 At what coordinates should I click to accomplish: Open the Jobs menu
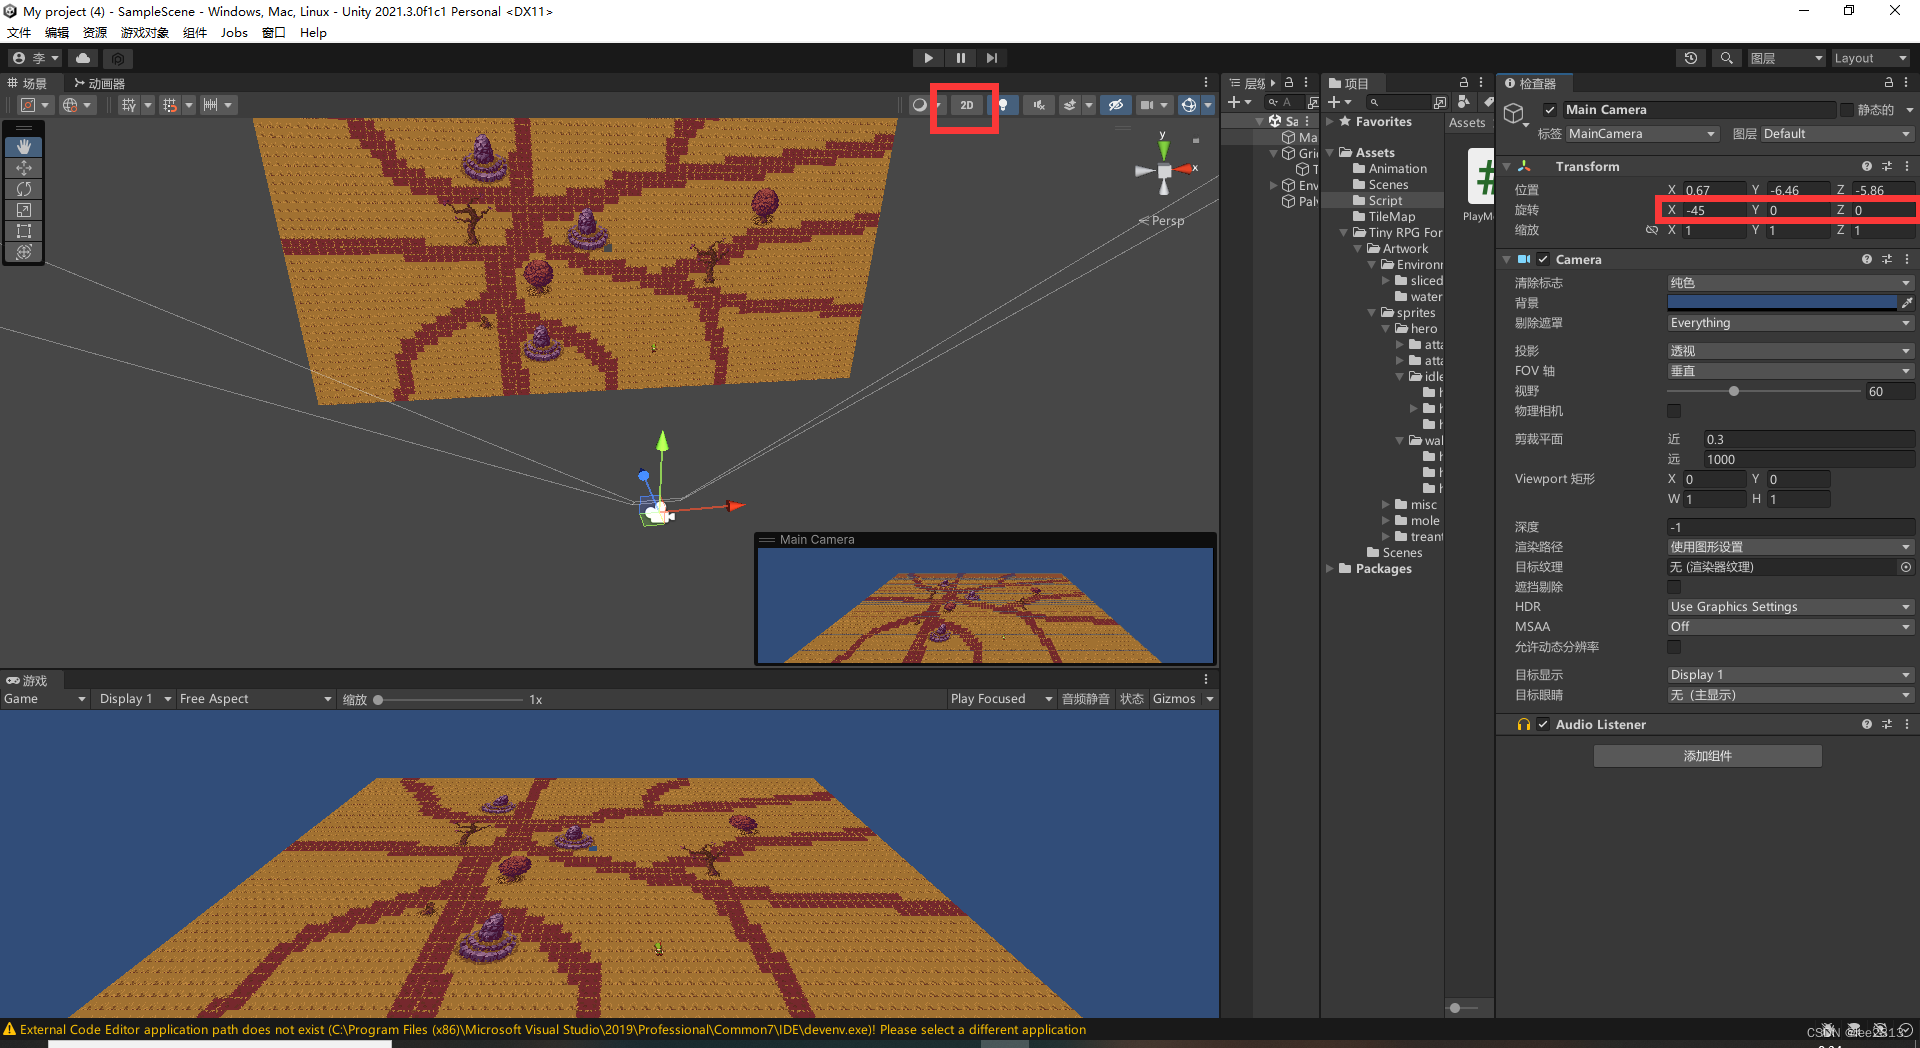tap(234, 32)
